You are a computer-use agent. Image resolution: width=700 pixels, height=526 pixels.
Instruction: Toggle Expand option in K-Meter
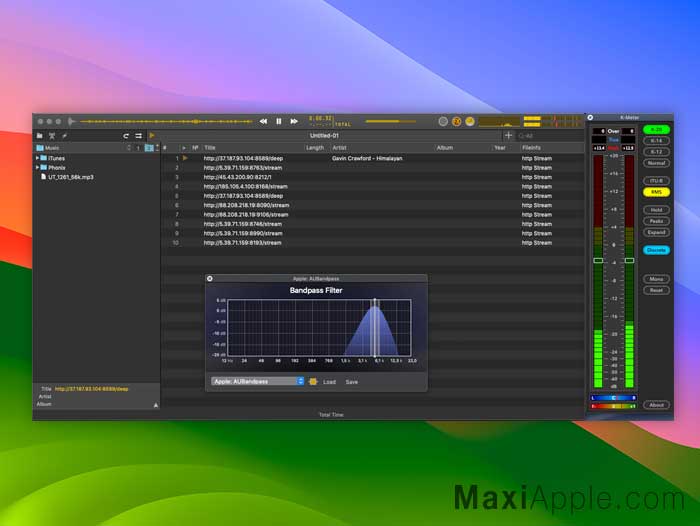click(x=656, y=232)
